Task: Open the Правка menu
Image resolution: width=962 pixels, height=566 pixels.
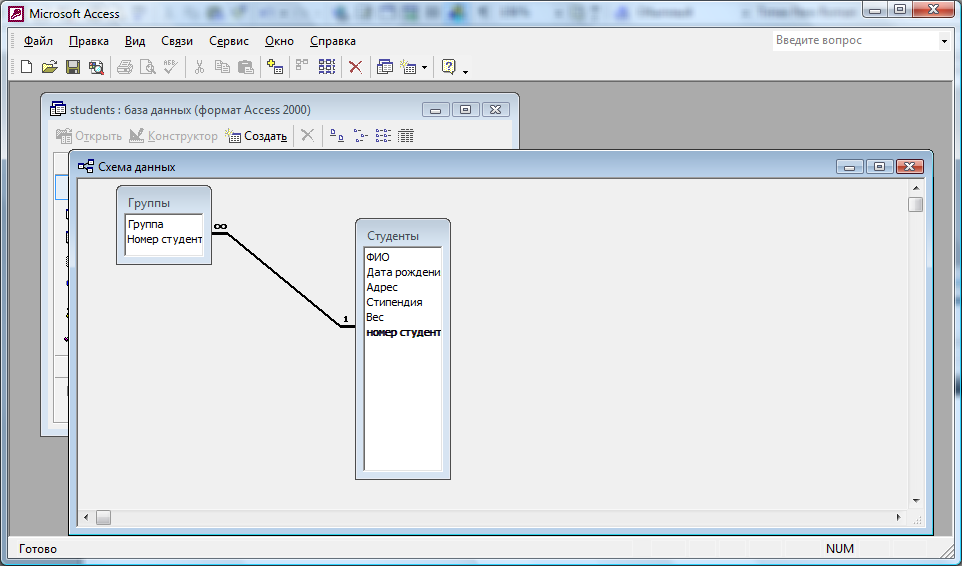Action: point(89,41)
